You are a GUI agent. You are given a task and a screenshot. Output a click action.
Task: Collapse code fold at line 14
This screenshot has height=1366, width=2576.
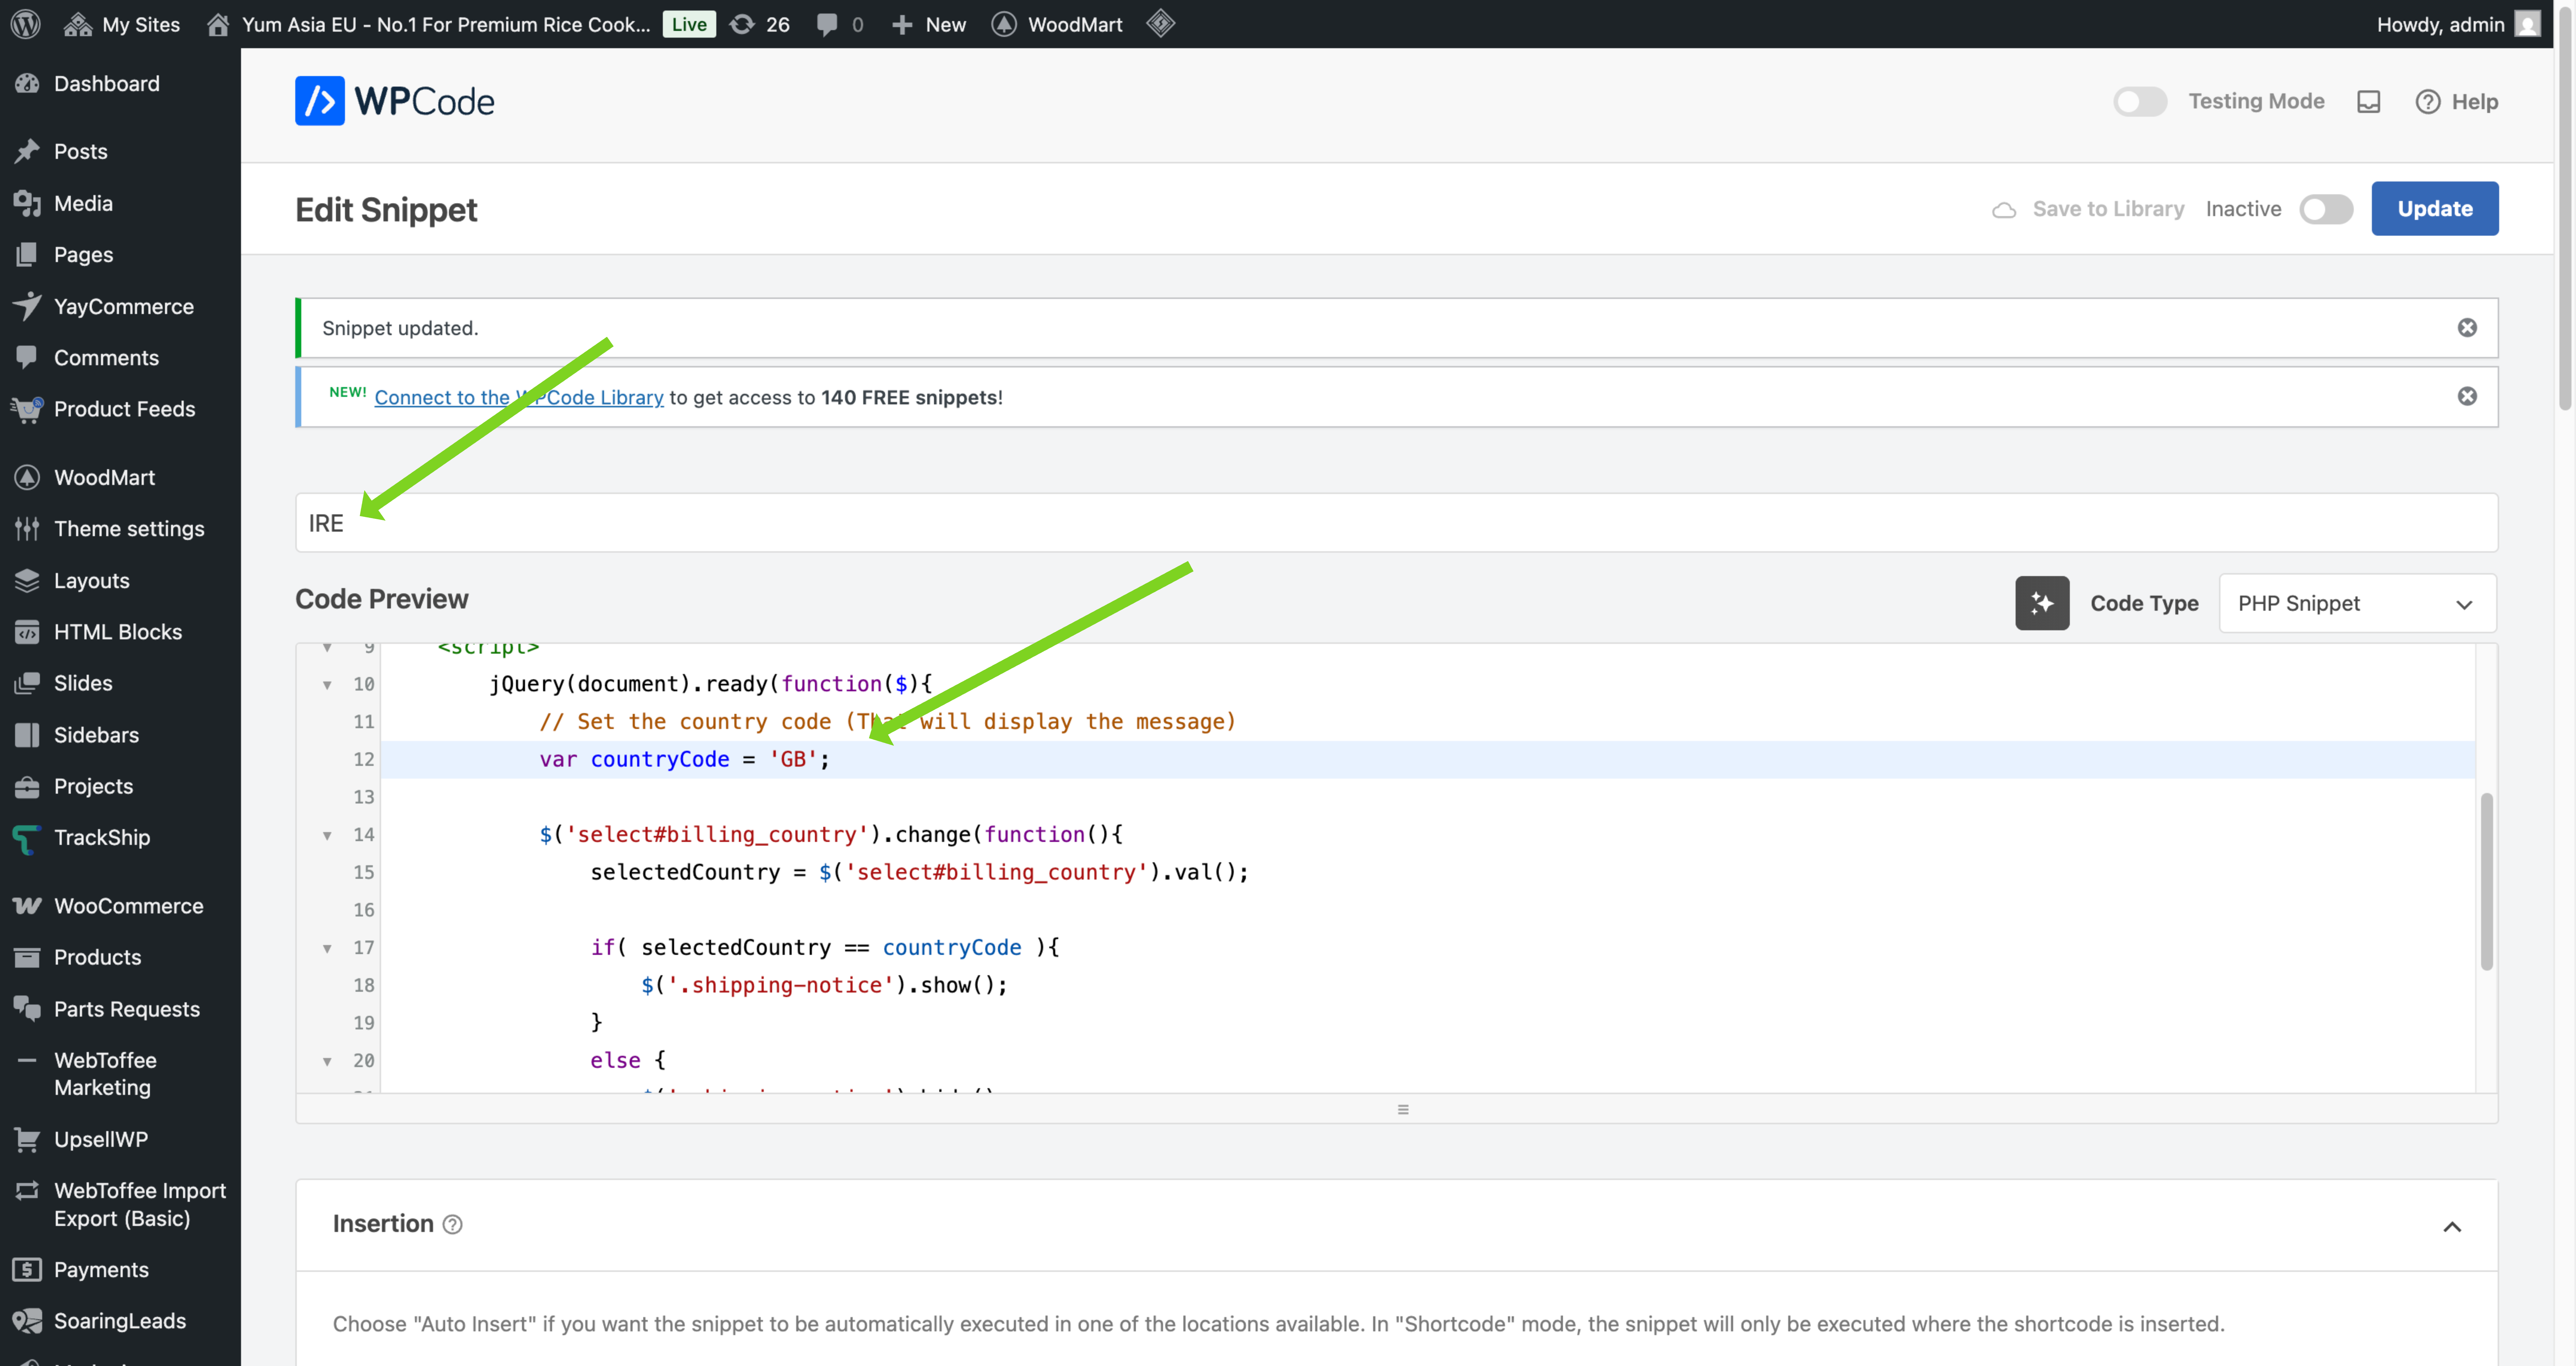(327, 835)
